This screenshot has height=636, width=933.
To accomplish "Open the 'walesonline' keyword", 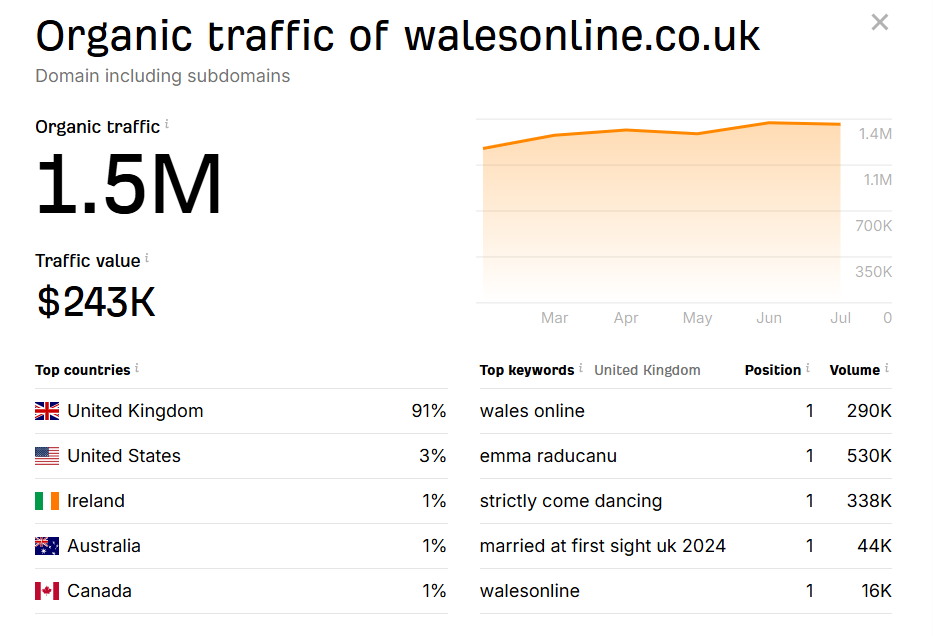I will pyautogui.click(x=530, y=591).
